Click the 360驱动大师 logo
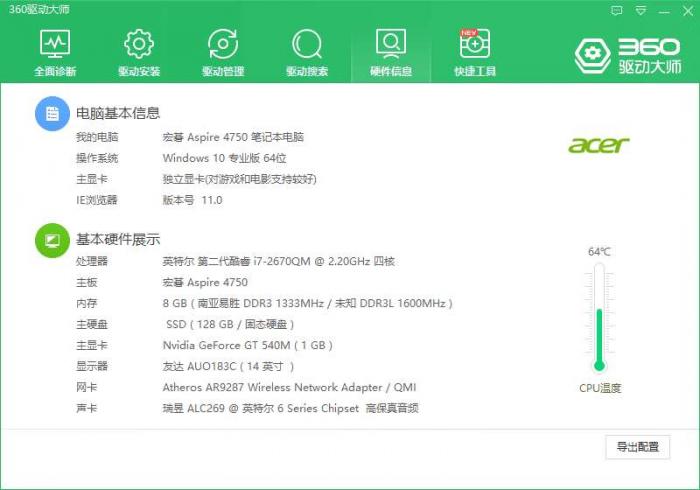700x490 pixels. point(628,55)
